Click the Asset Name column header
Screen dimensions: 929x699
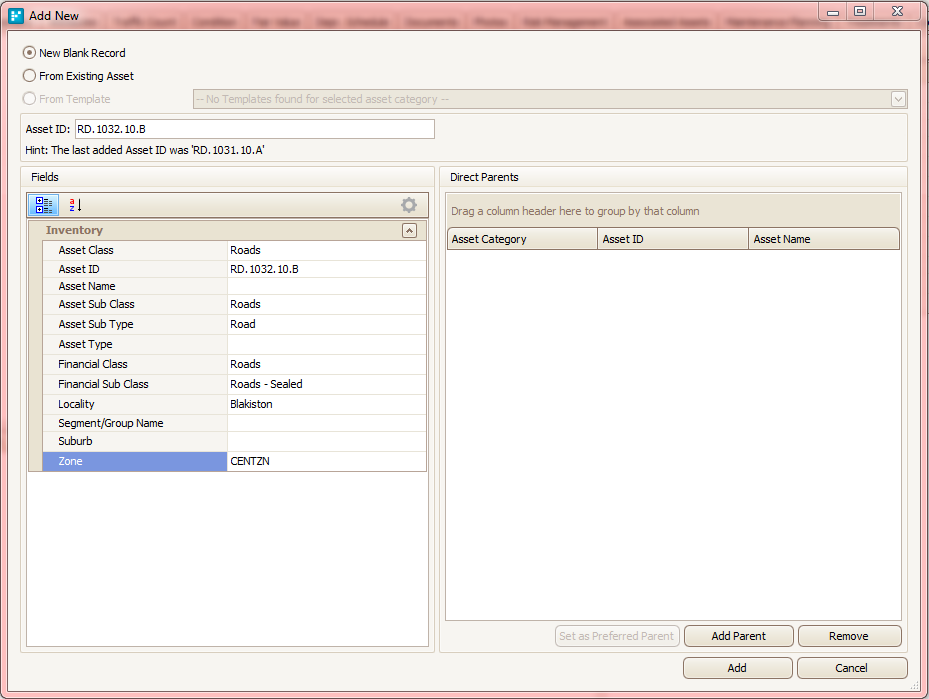(x=823, y=239)
